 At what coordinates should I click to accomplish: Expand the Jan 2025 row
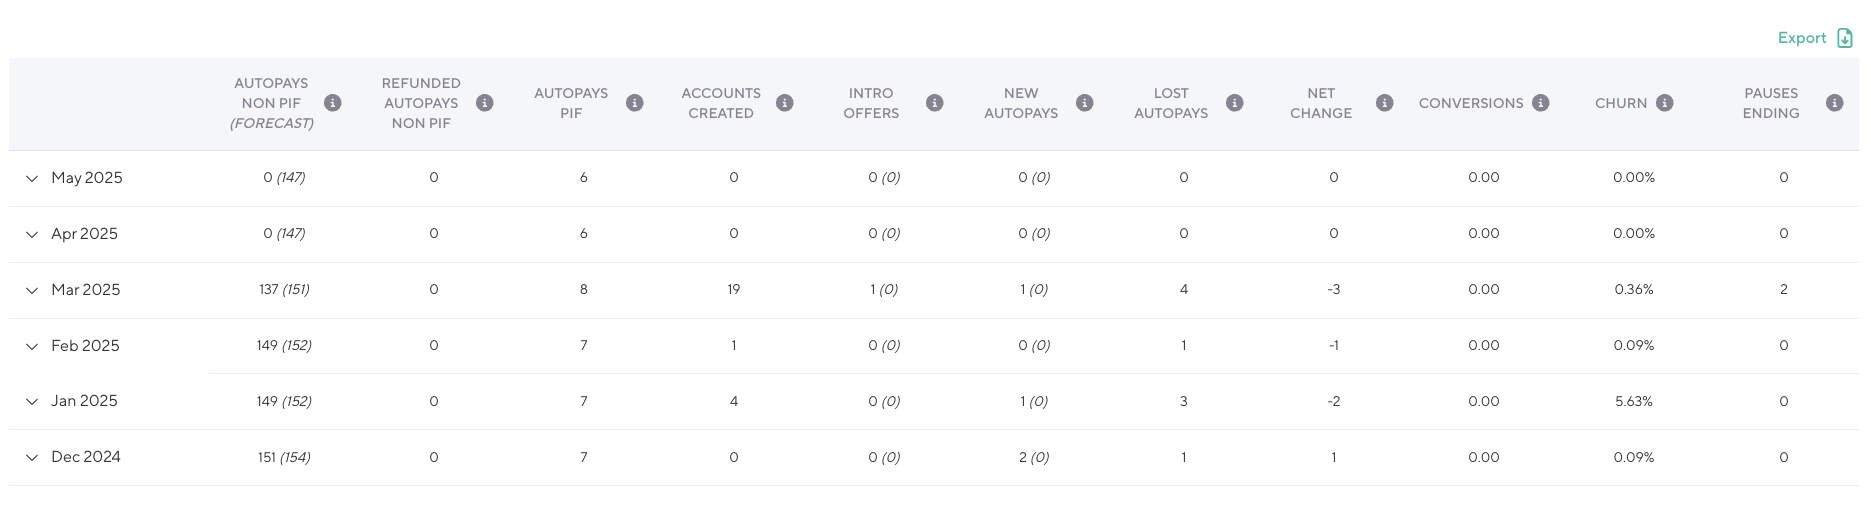tap(32, 401)
